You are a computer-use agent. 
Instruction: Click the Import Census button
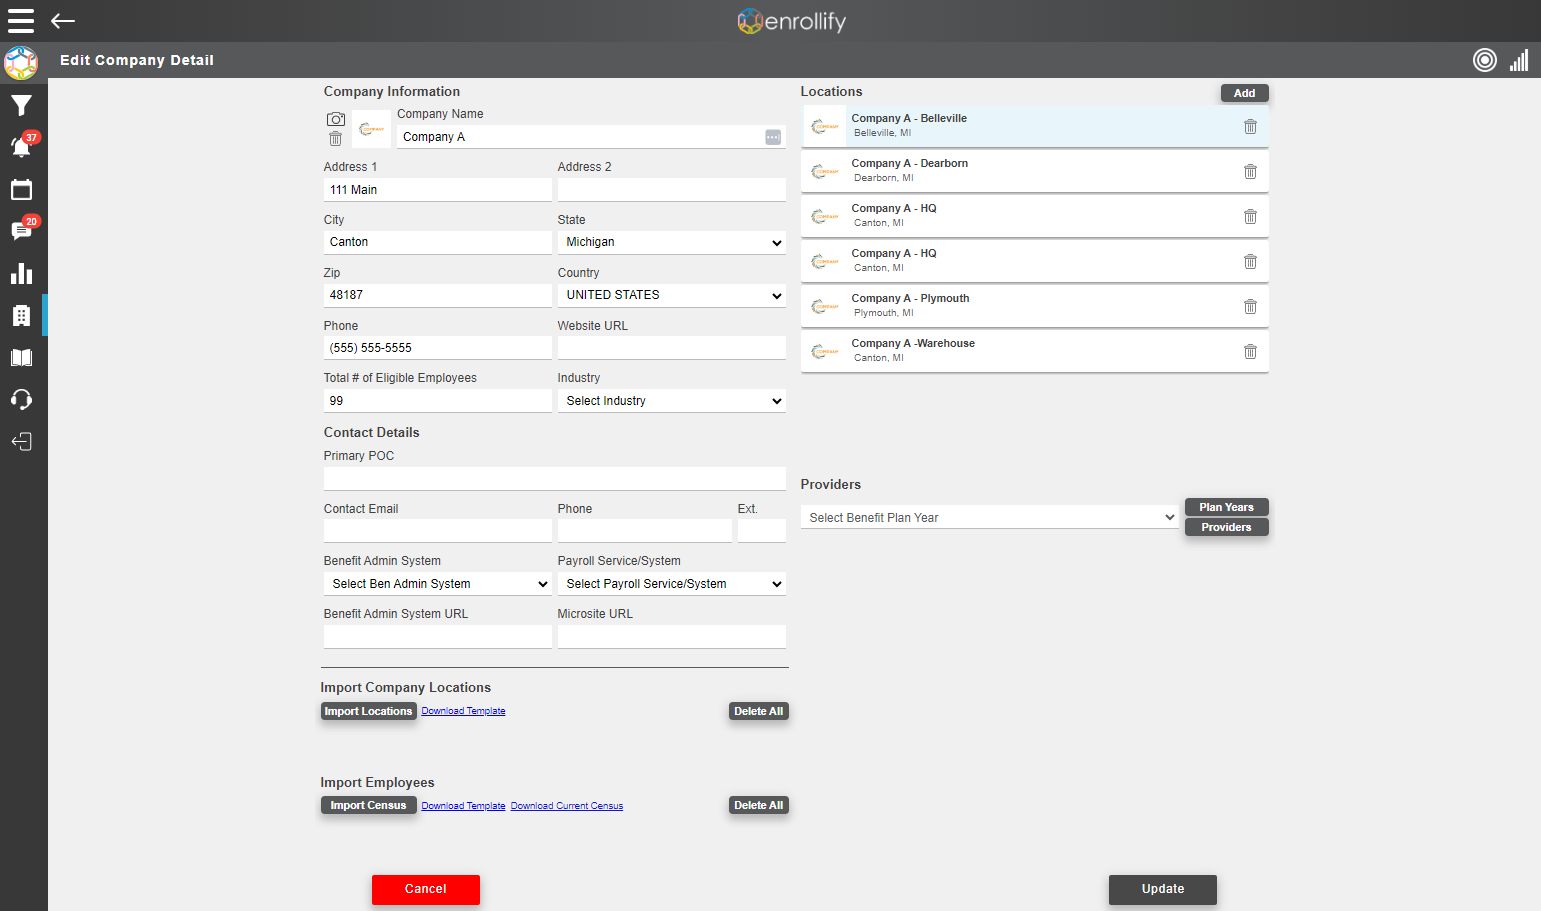[368, 805]
